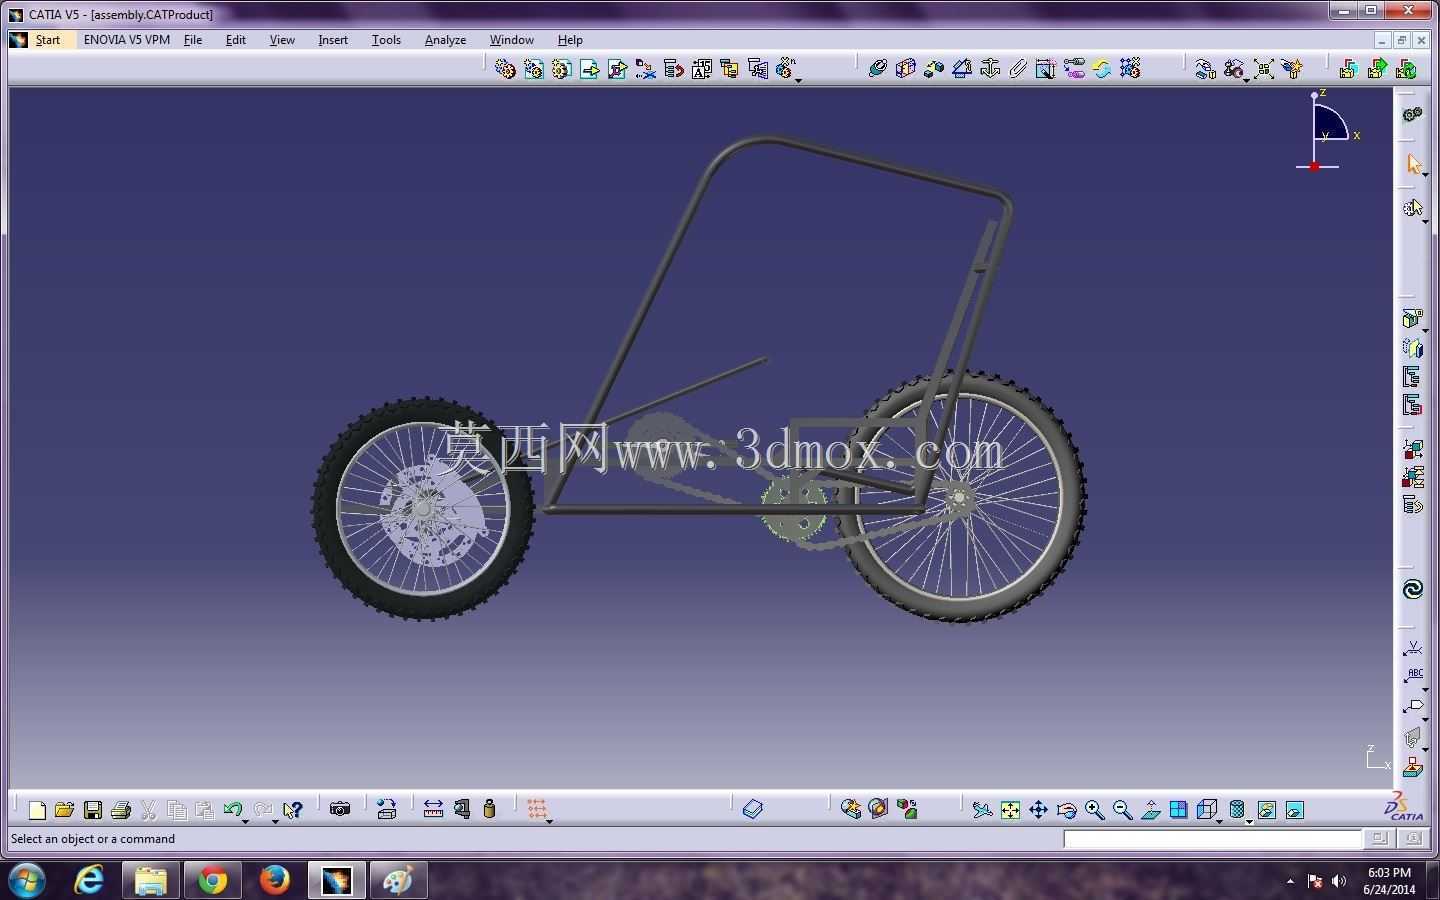Open the Window menu

click(x=511, y=40)
